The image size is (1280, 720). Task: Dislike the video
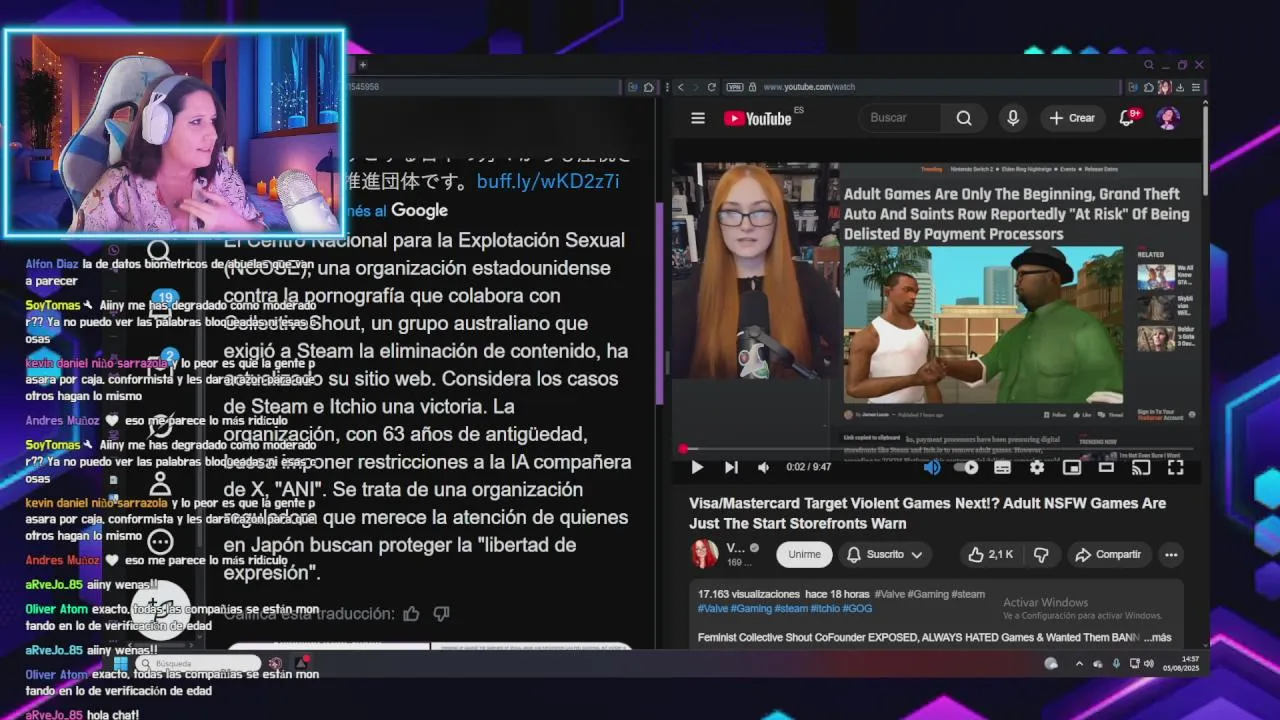(1041, 554)
